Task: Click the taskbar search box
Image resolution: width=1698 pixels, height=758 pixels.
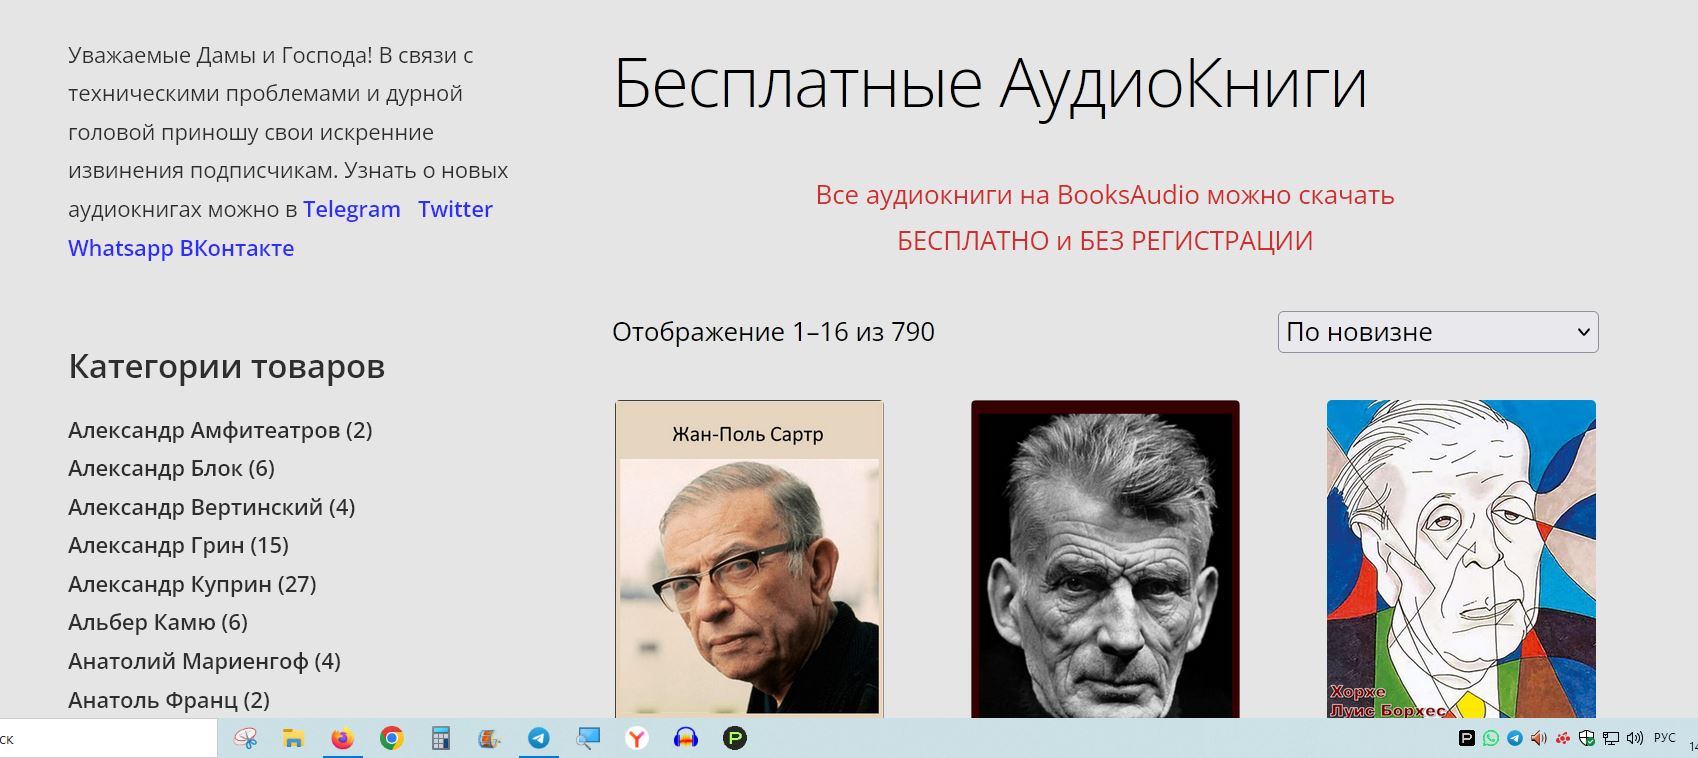Action: 108,739
